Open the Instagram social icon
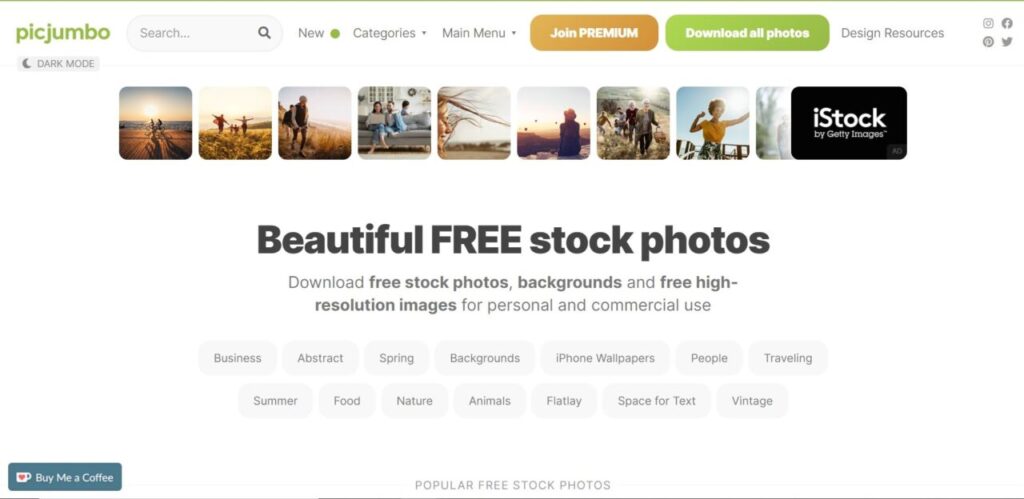 pos(988,24)
